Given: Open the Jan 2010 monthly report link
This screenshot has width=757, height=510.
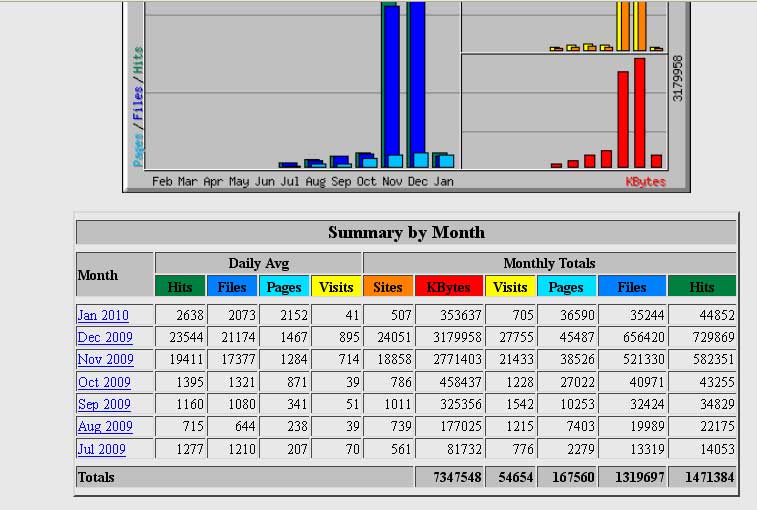Looking at the screenshot, I should 103,315.
